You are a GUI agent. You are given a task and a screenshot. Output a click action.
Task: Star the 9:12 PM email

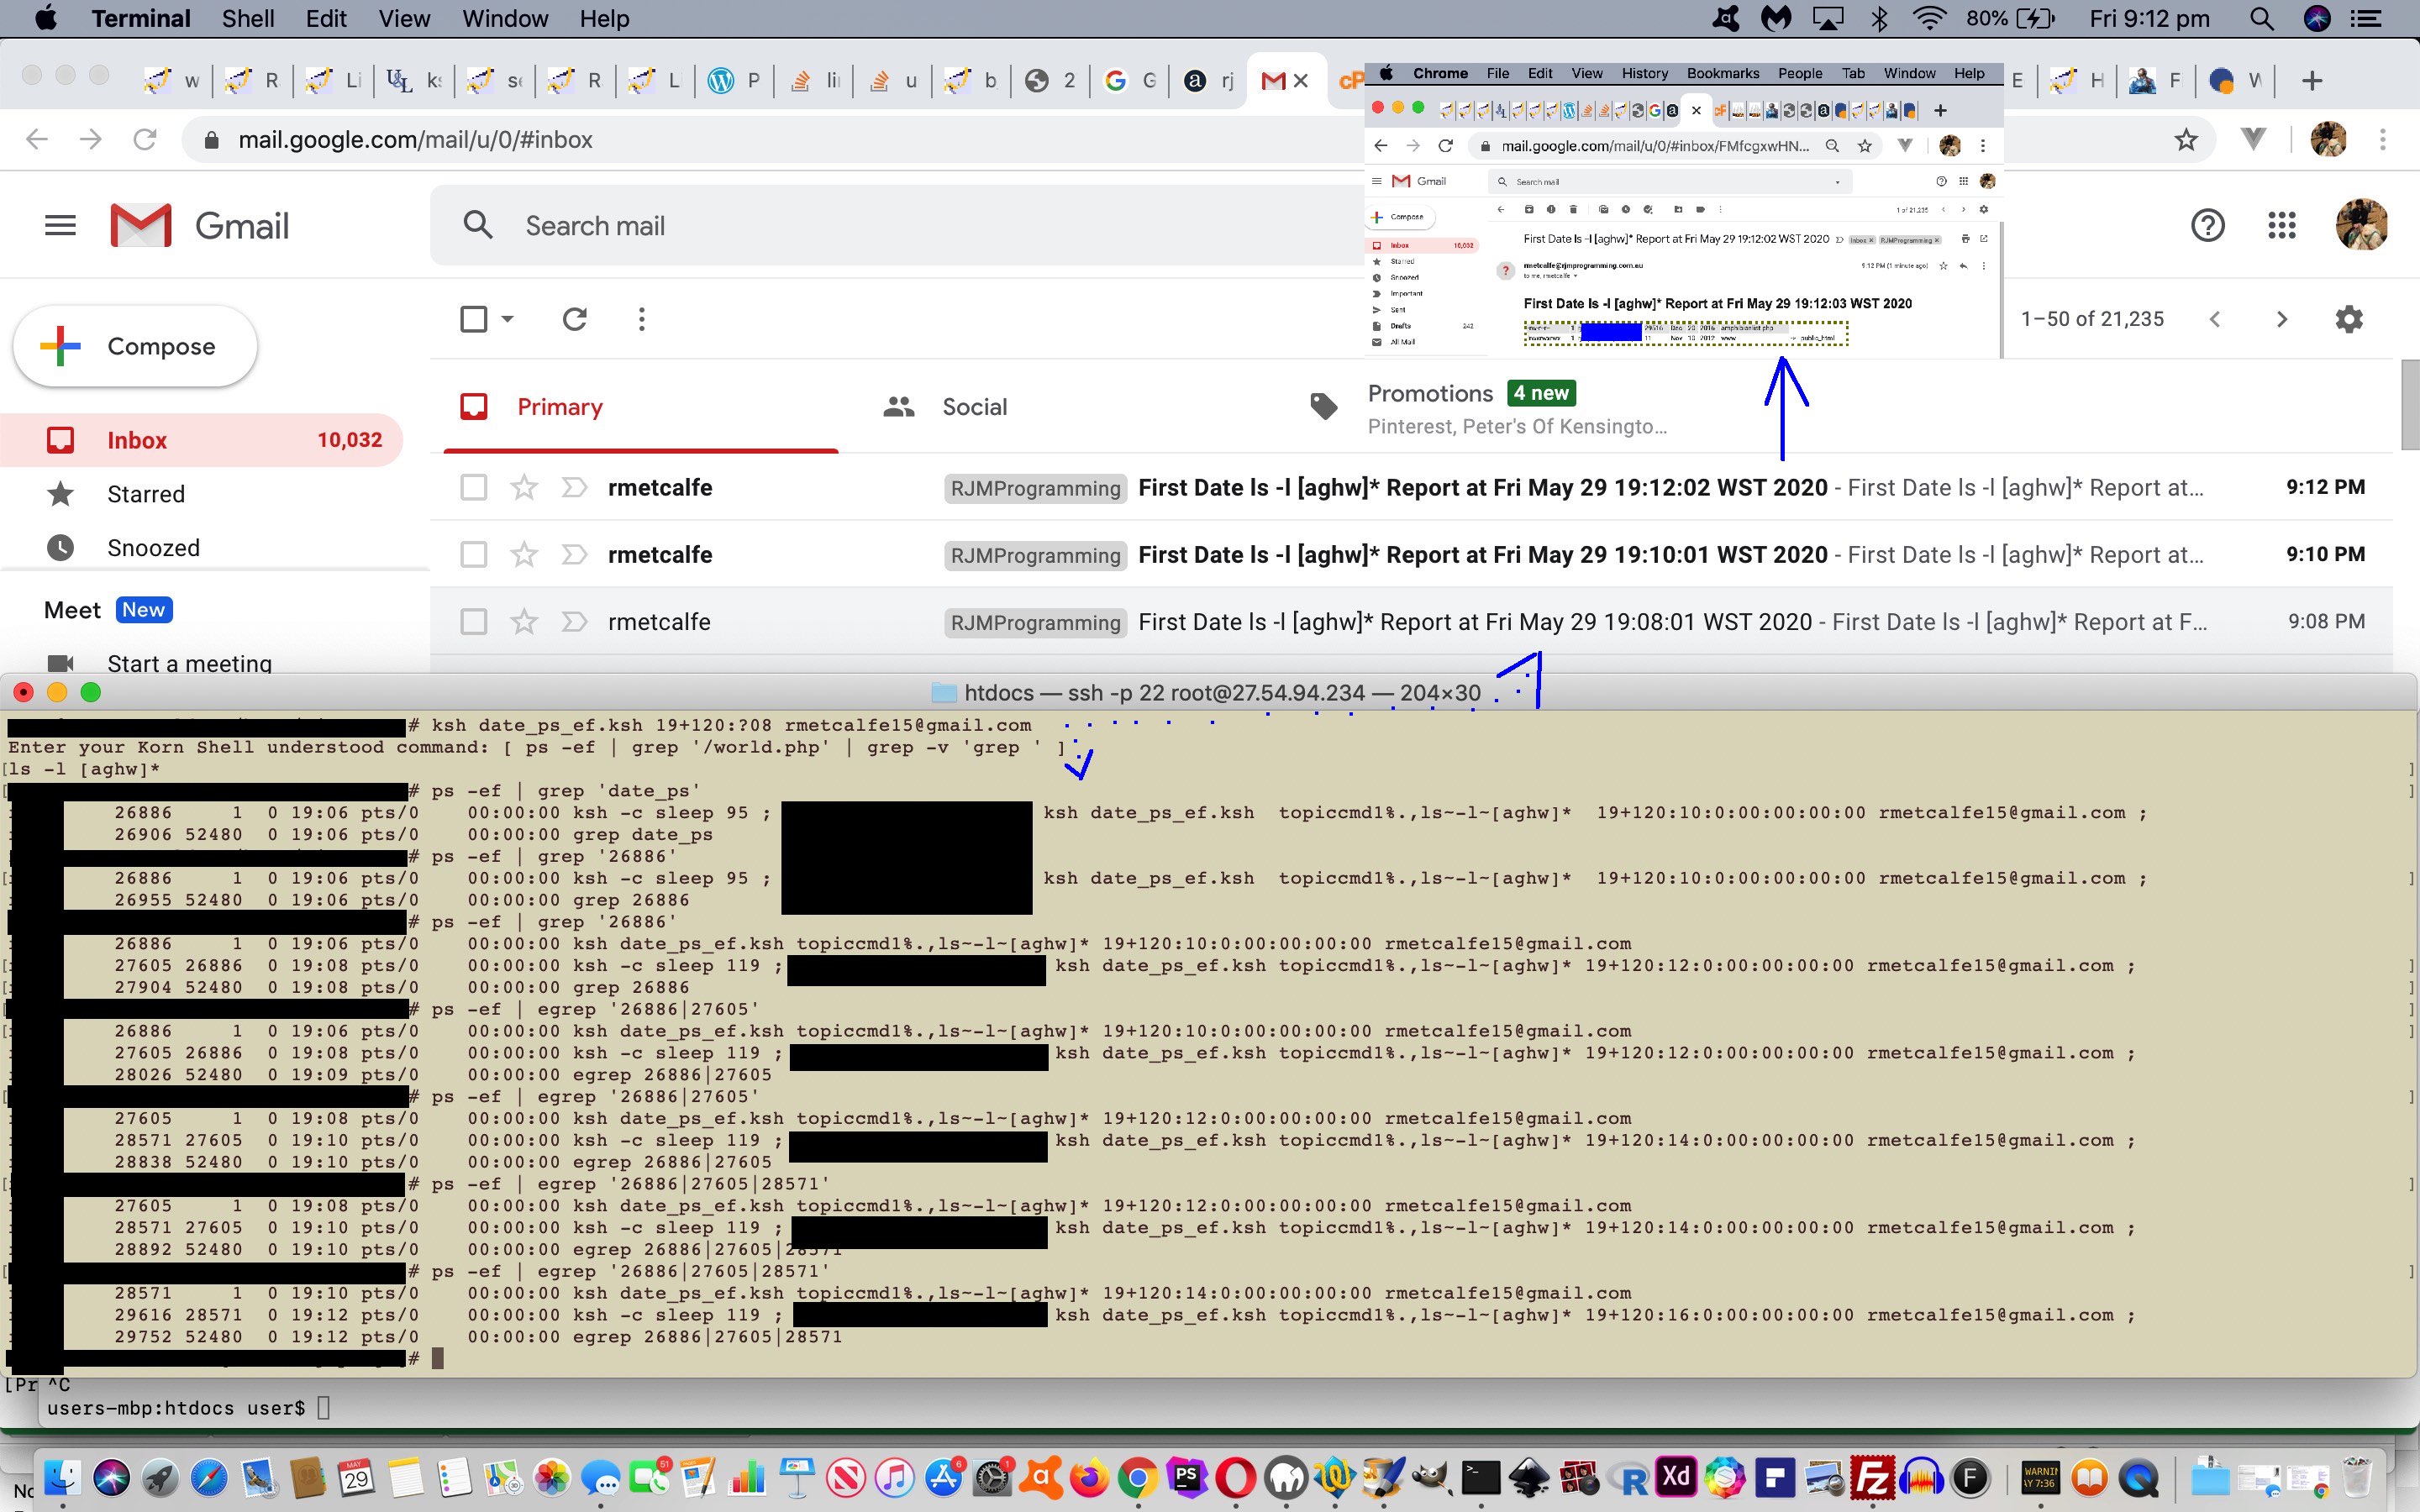pos(524,487)
